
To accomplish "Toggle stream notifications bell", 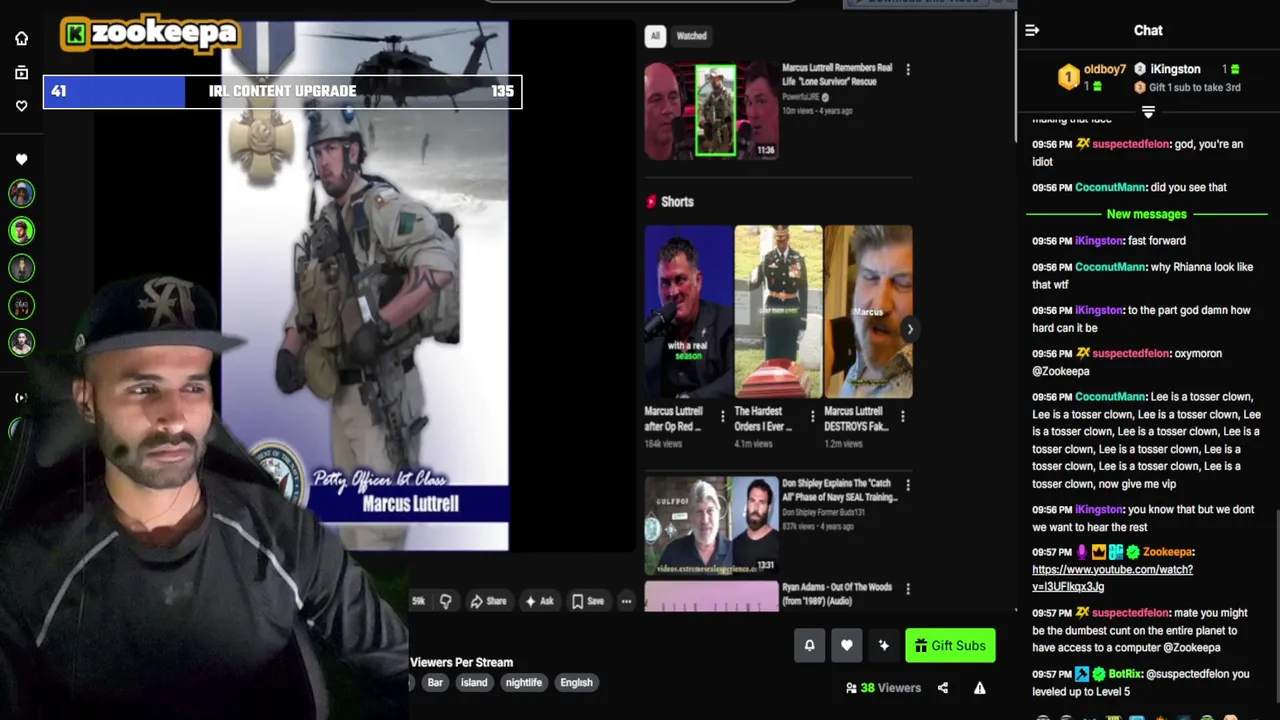I will pos(810,646).
